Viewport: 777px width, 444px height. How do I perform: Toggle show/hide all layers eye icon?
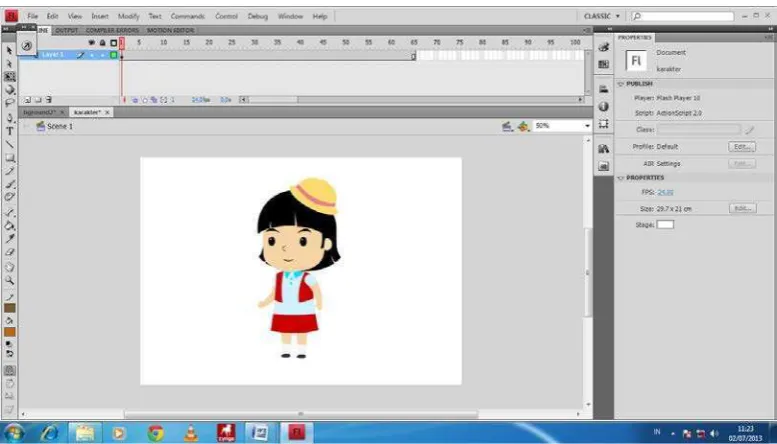coord(92,43)
